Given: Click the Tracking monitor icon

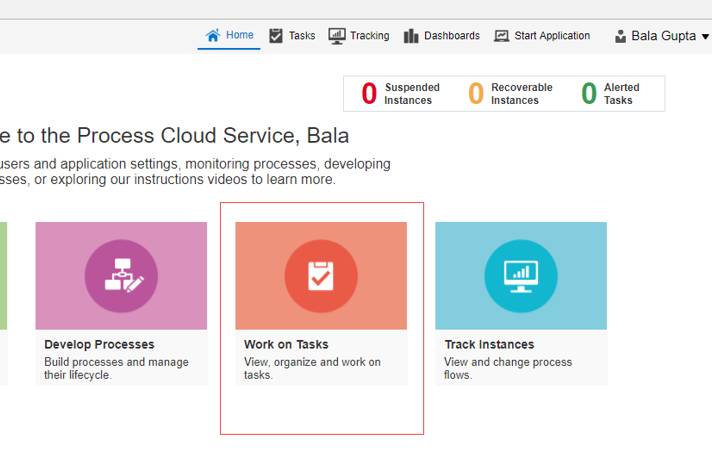Looking at the screenshot, I should click(x=337, y=36).
